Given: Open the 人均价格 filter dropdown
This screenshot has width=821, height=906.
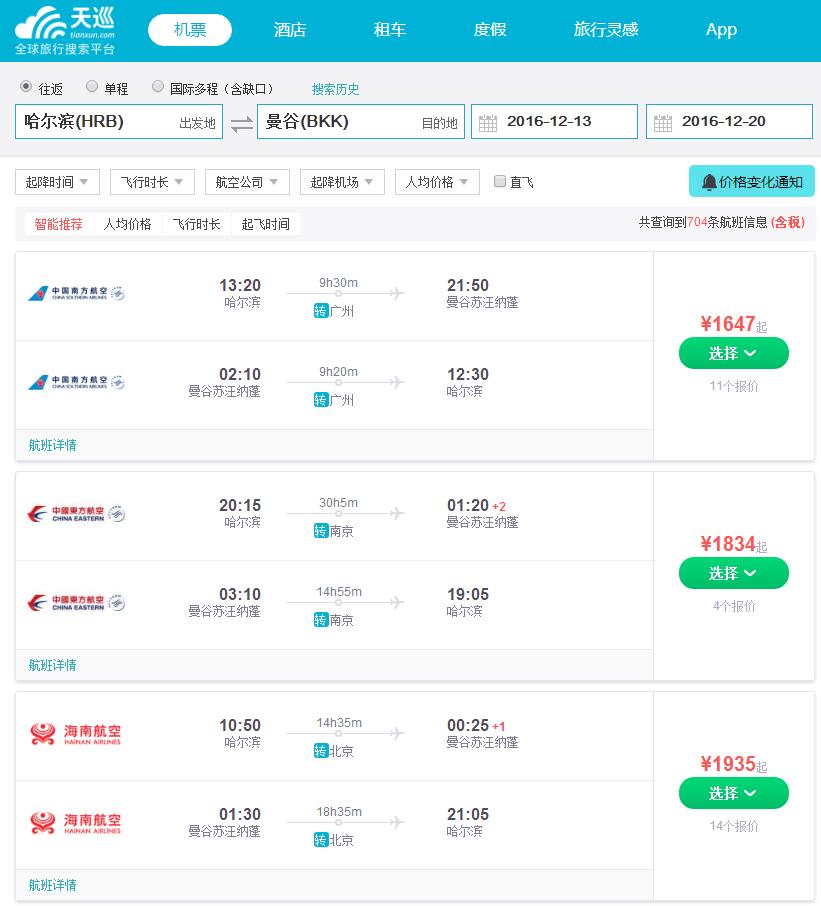Looking at the screenshot, I should 437,182.
